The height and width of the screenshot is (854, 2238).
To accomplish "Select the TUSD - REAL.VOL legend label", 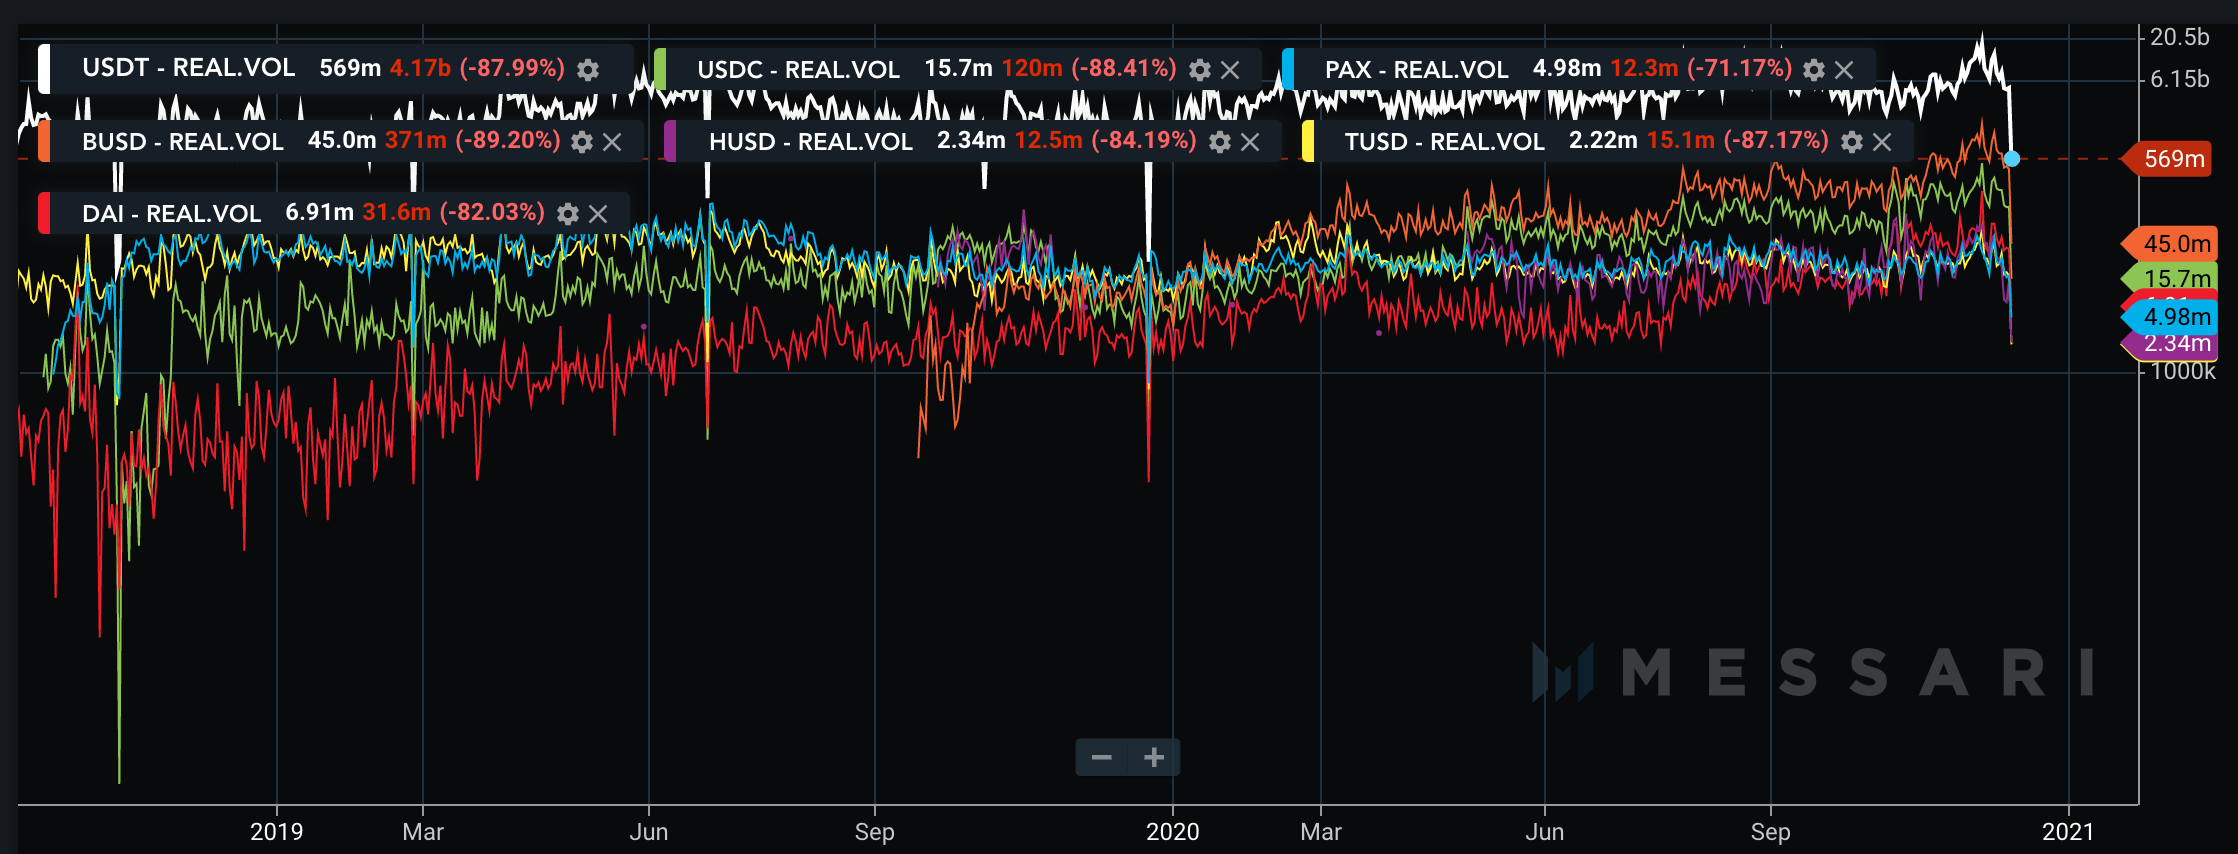I will coord(1445,142).
